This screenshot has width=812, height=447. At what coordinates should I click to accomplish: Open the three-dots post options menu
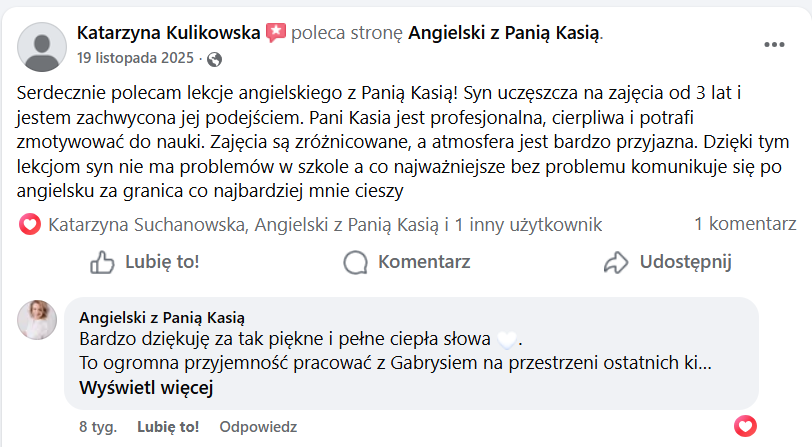point(774,45)
